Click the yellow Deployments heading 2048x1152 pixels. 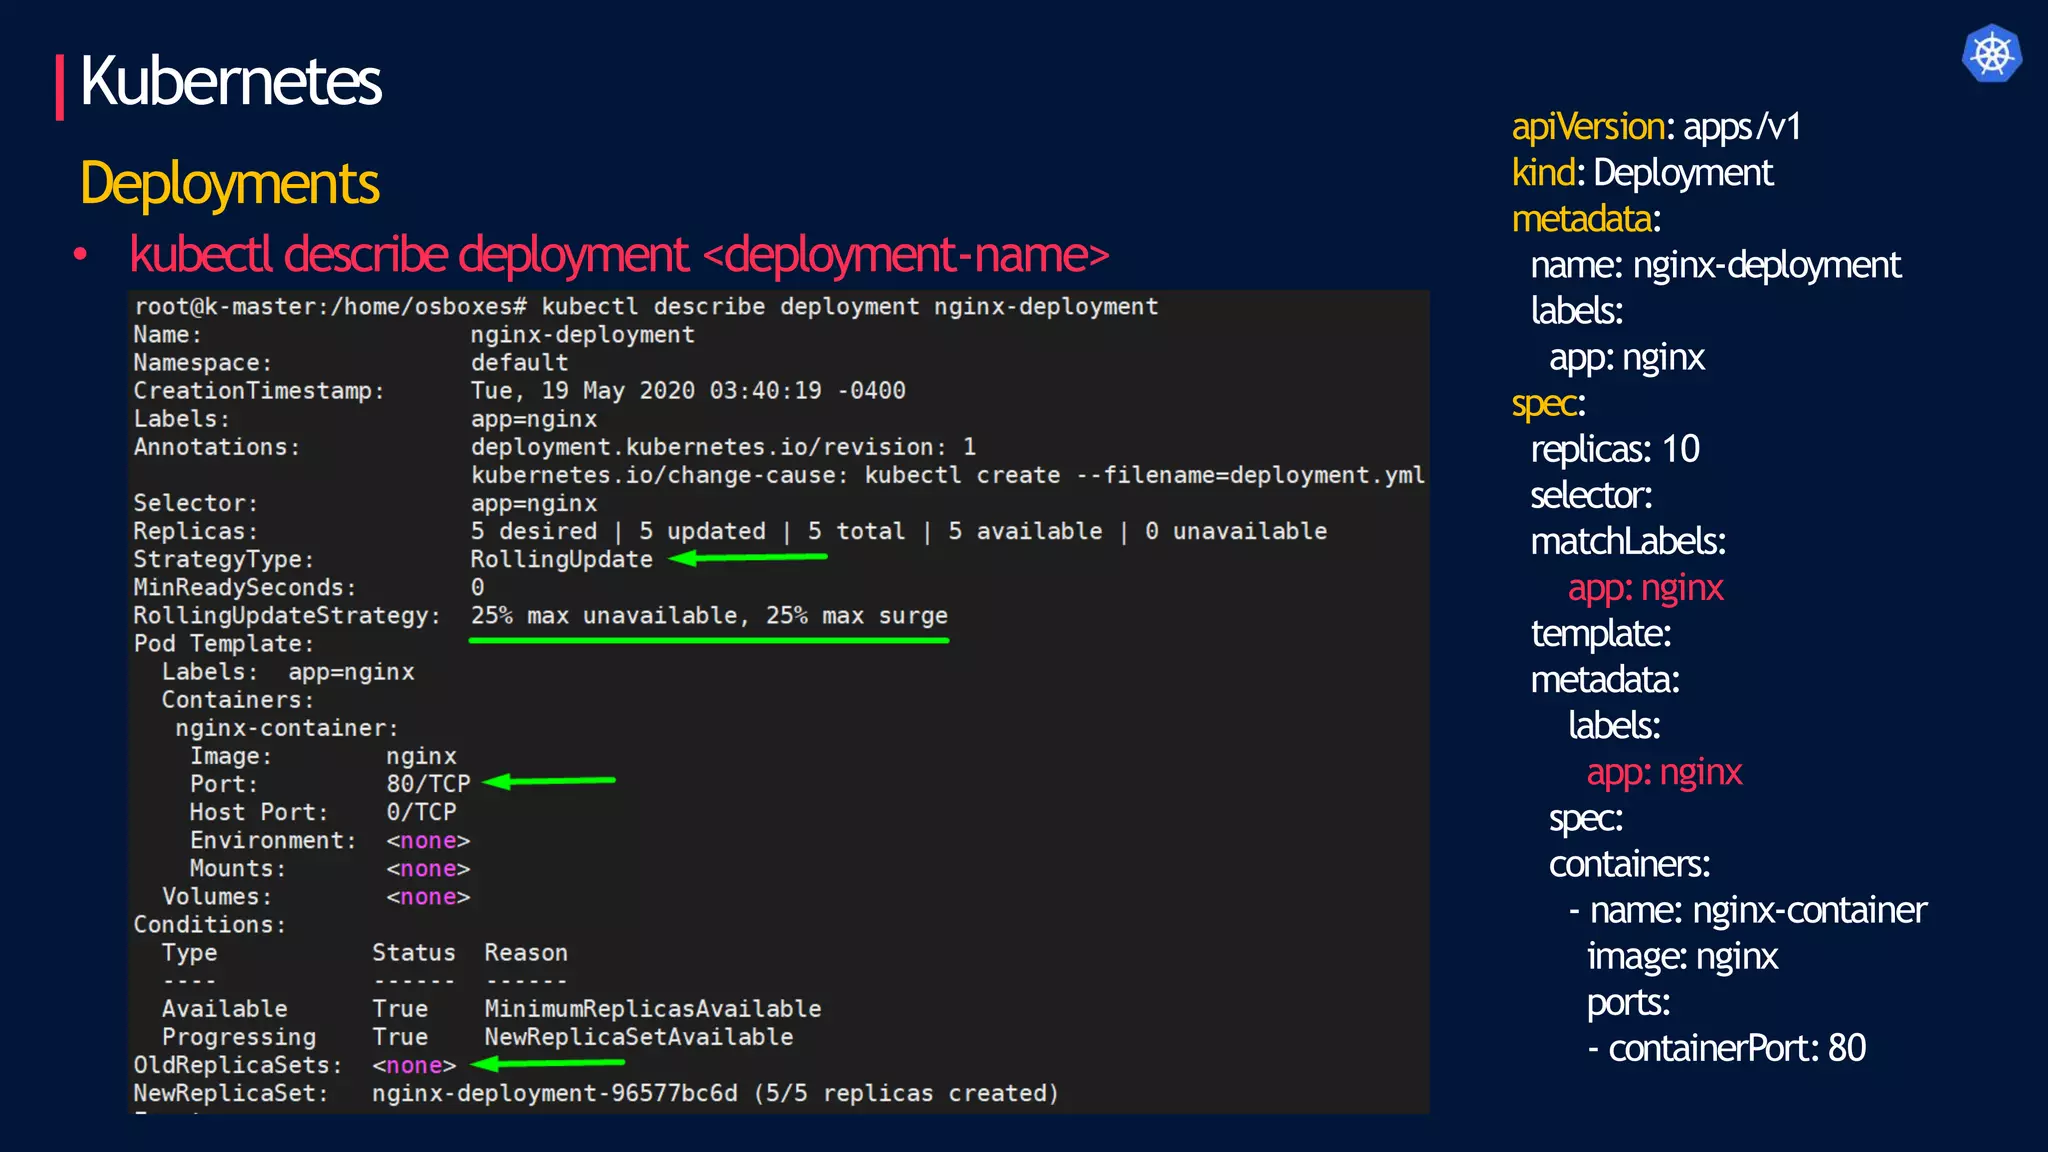229,184
